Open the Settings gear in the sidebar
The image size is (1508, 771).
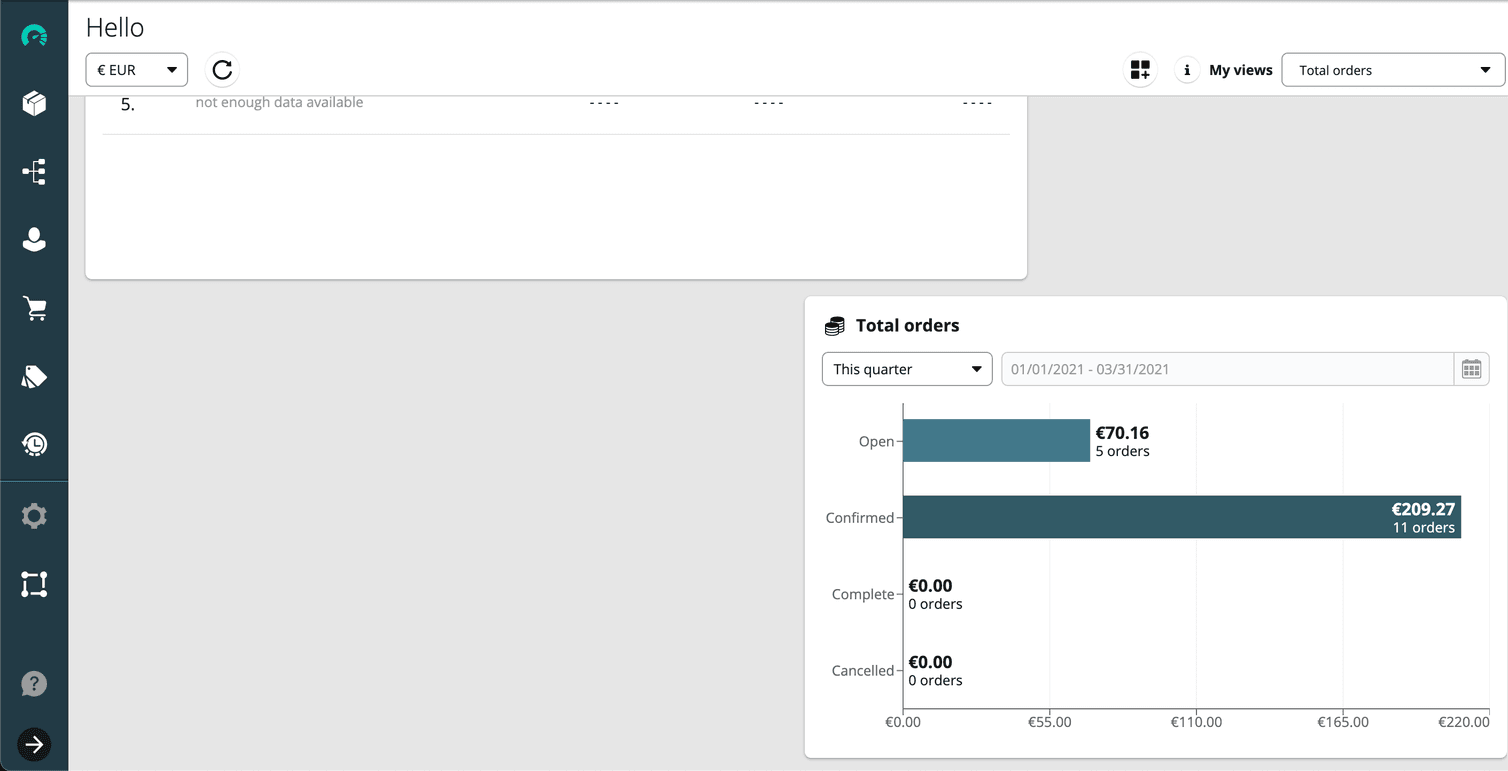click(35, 516)
